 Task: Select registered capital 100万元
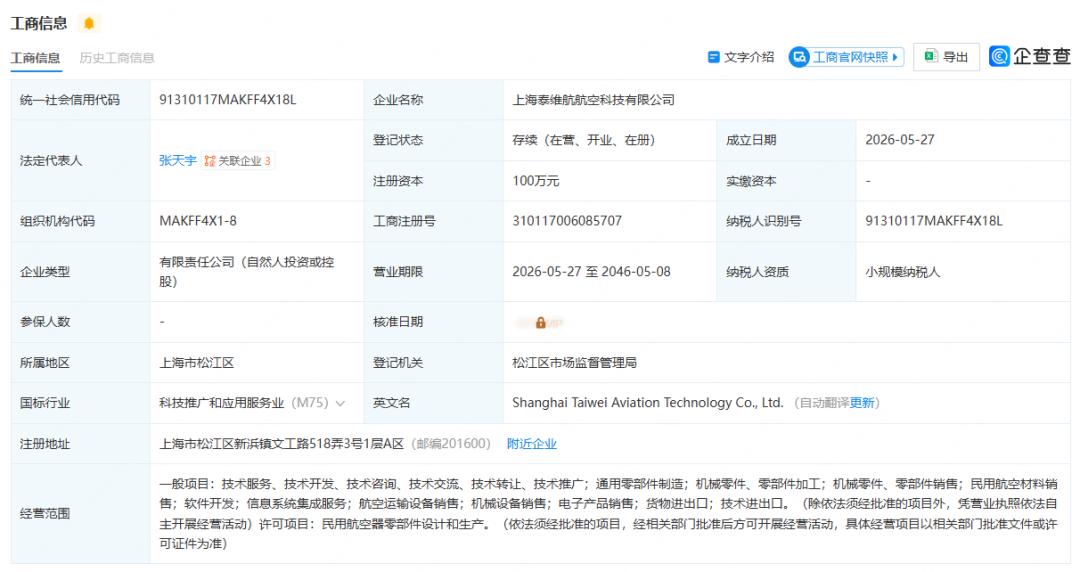(536, 181)
